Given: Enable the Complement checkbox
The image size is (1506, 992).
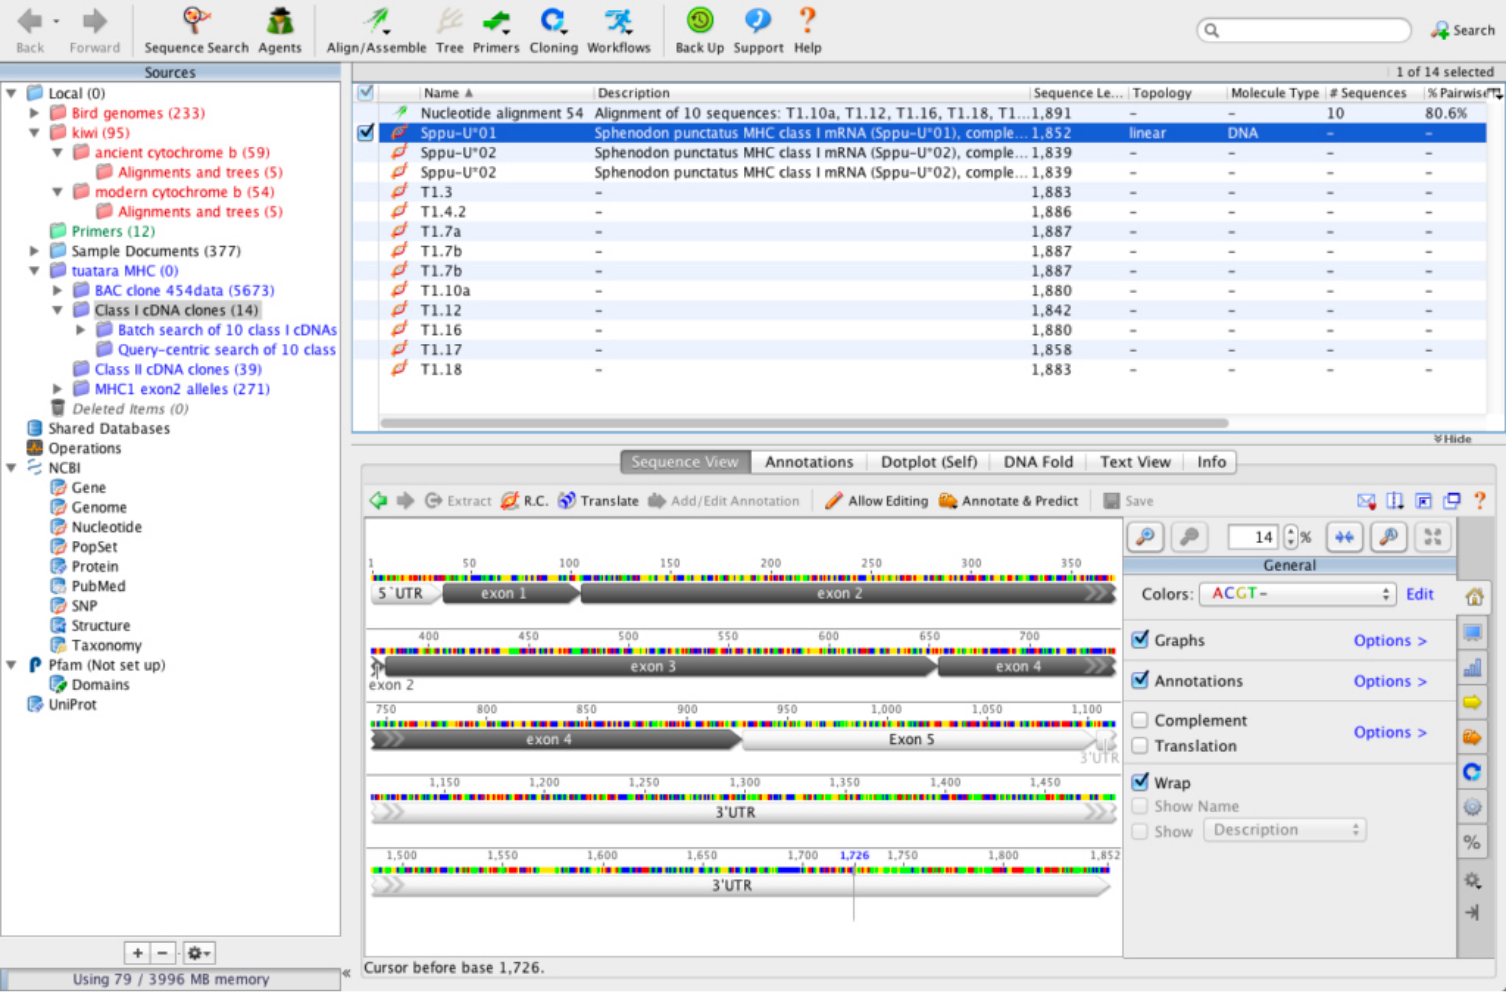Looking at the screenshot, I should point(1140,720).
